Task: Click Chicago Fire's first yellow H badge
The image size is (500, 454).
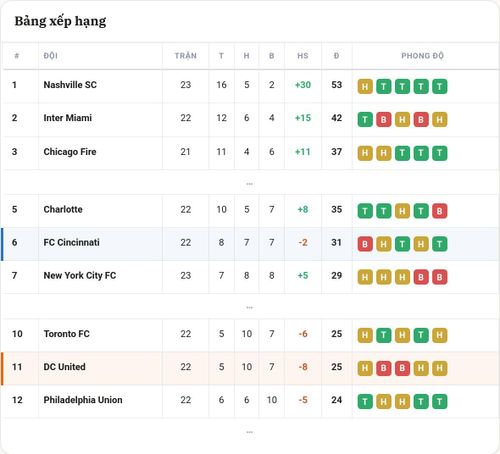Action: [x=365, y=153]
